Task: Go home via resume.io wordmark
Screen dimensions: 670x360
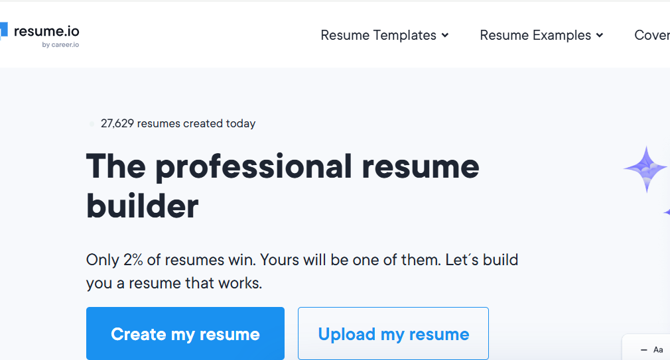Action: tap(46, 31)
